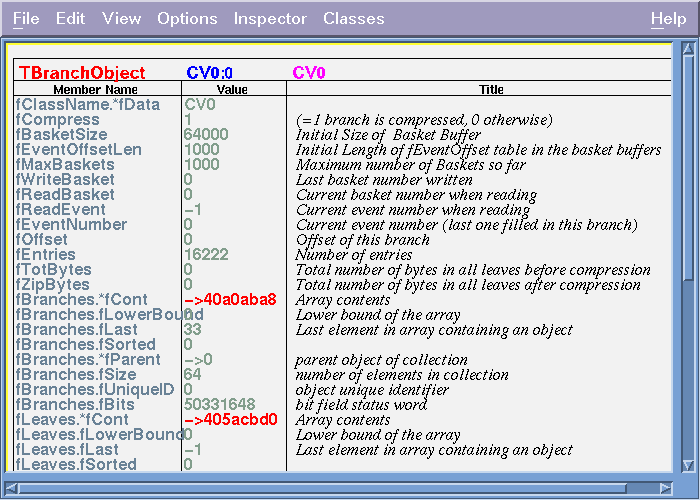The height and width of the screenshot is (500, 700).
Task: Follow the fBranches pointer ->40a0aba8
Action: [x=229, y=299]
